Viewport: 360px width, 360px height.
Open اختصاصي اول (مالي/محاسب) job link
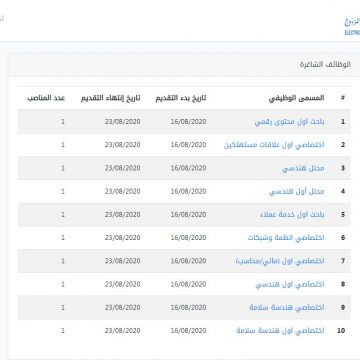pyautogui.click(x=280, y=261)
